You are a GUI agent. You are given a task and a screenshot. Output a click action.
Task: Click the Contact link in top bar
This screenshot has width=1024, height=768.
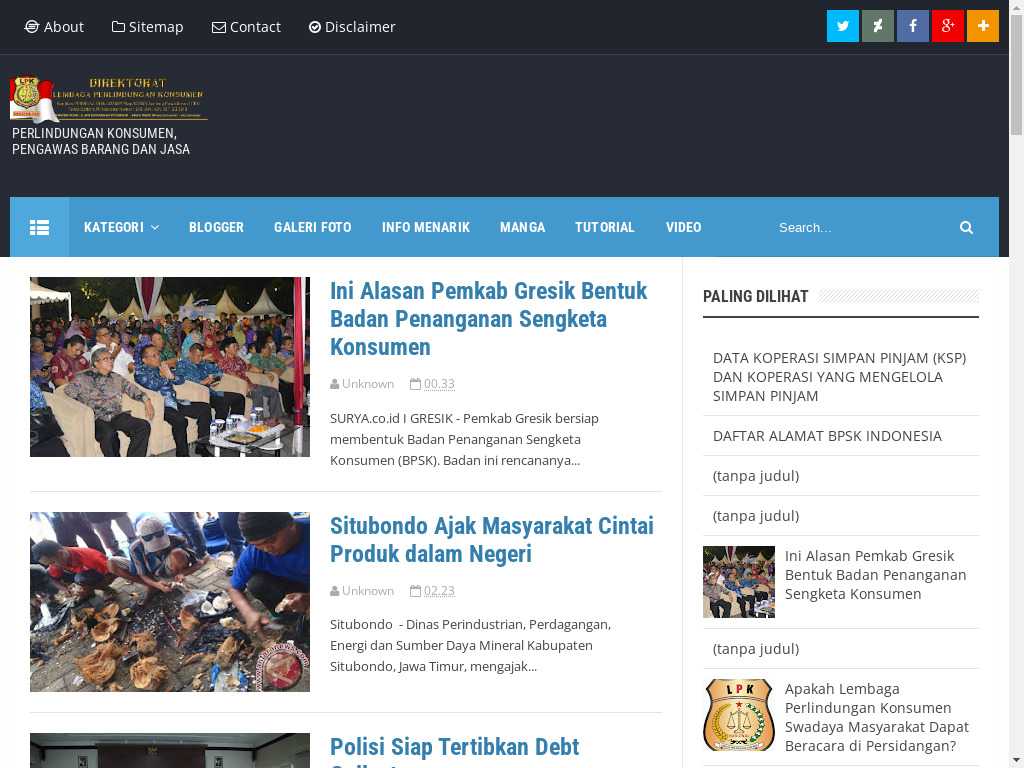(246, 27)
